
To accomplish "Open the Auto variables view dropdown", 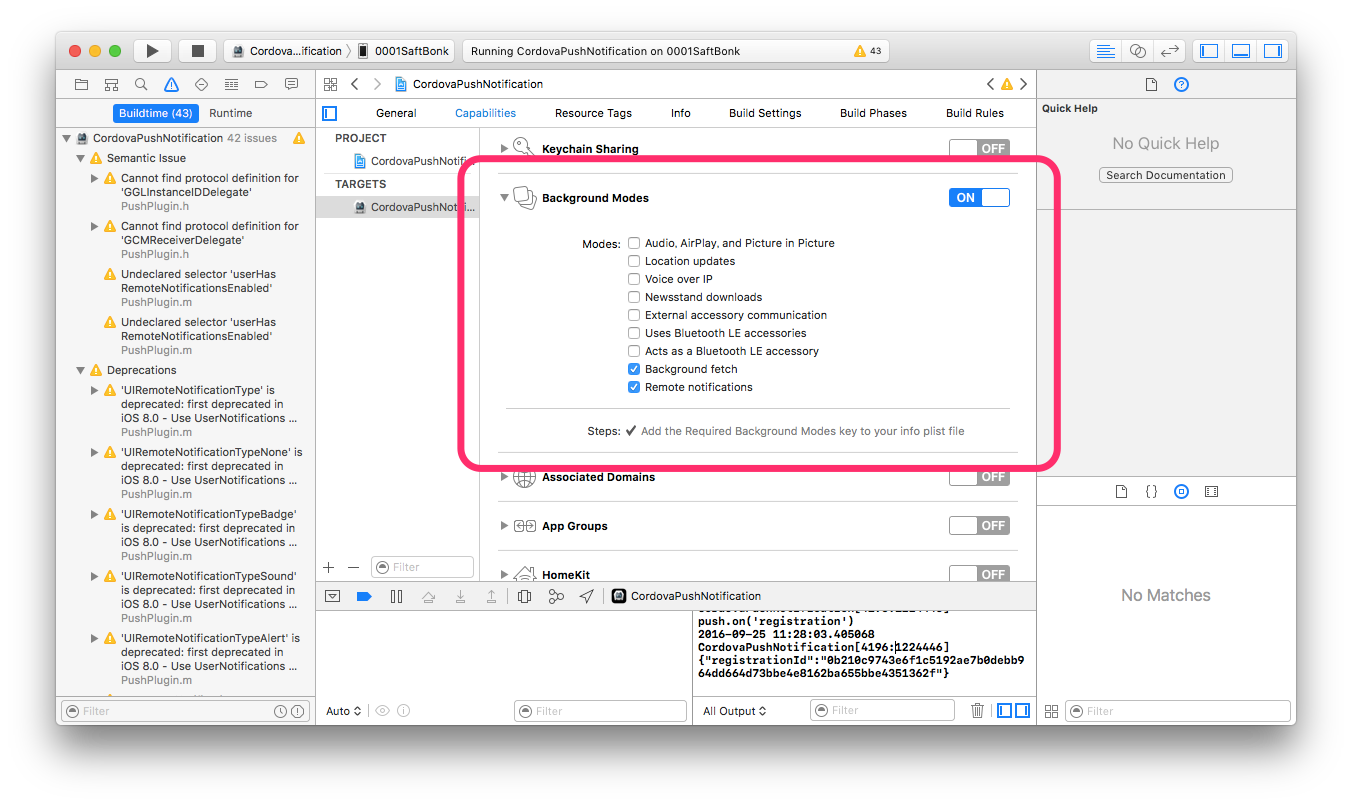I will (343, 711).
